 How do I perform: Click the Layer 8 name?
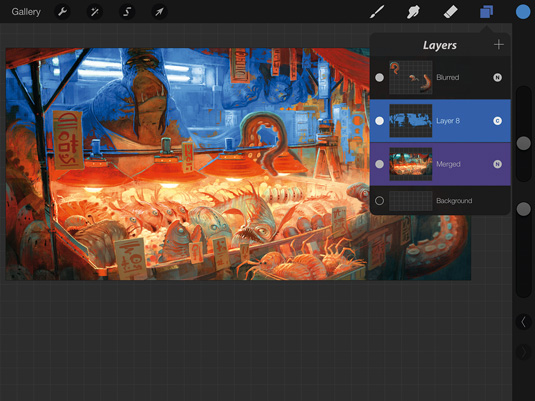(448, 121)
